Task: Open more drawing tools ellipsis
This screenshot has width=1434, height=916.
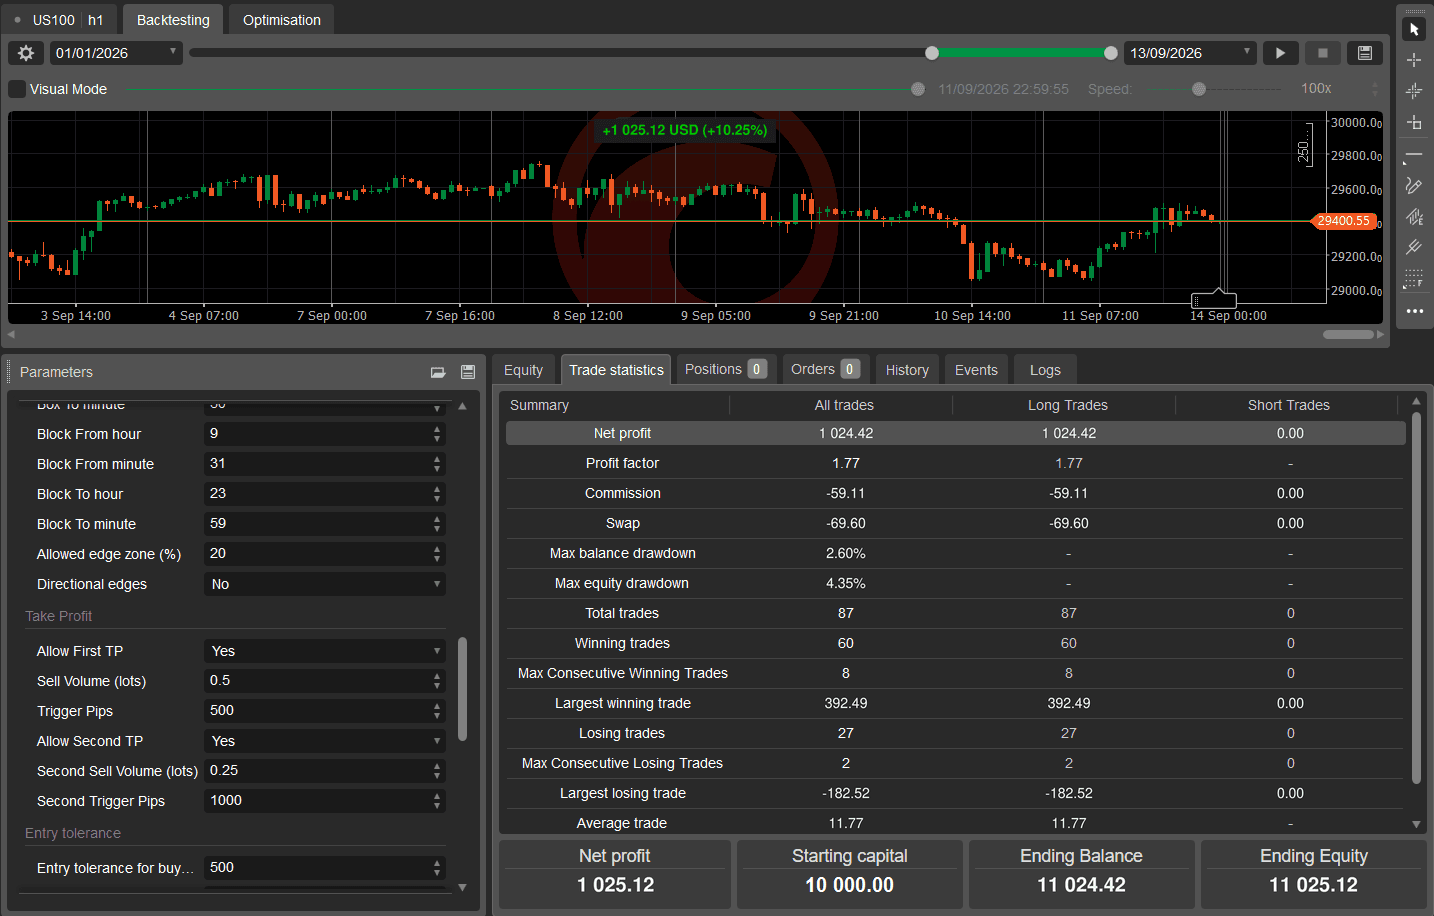Action: [1414, 311]
